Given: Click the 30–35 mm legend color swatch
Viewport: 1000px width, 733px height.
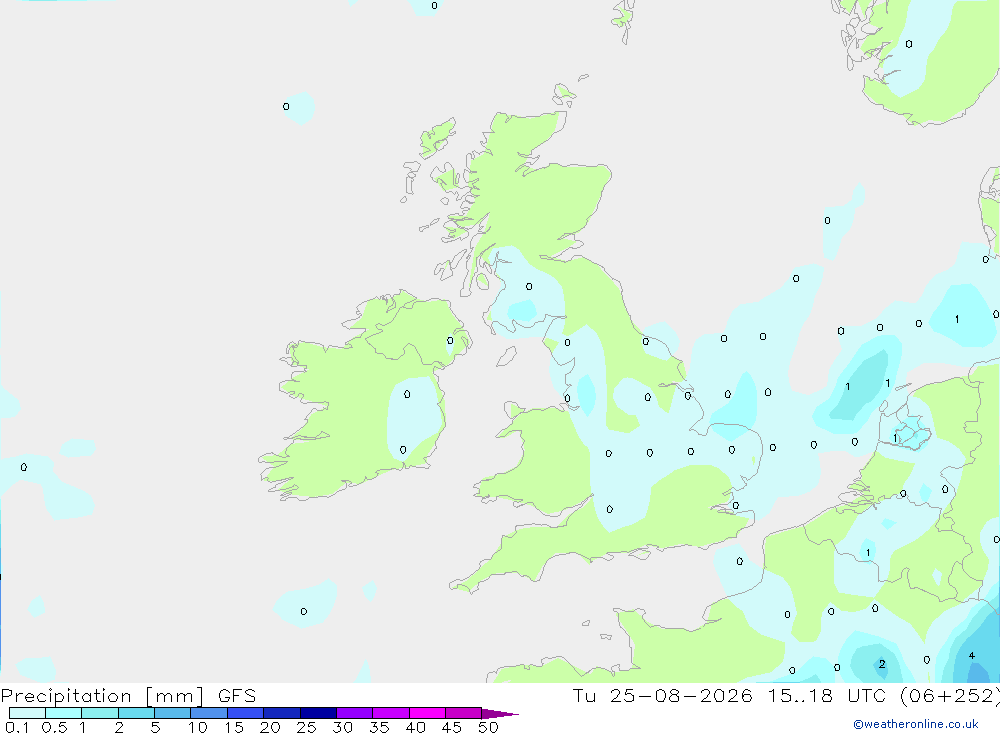Looking at the screenshot, I should [x=355, y=713].
